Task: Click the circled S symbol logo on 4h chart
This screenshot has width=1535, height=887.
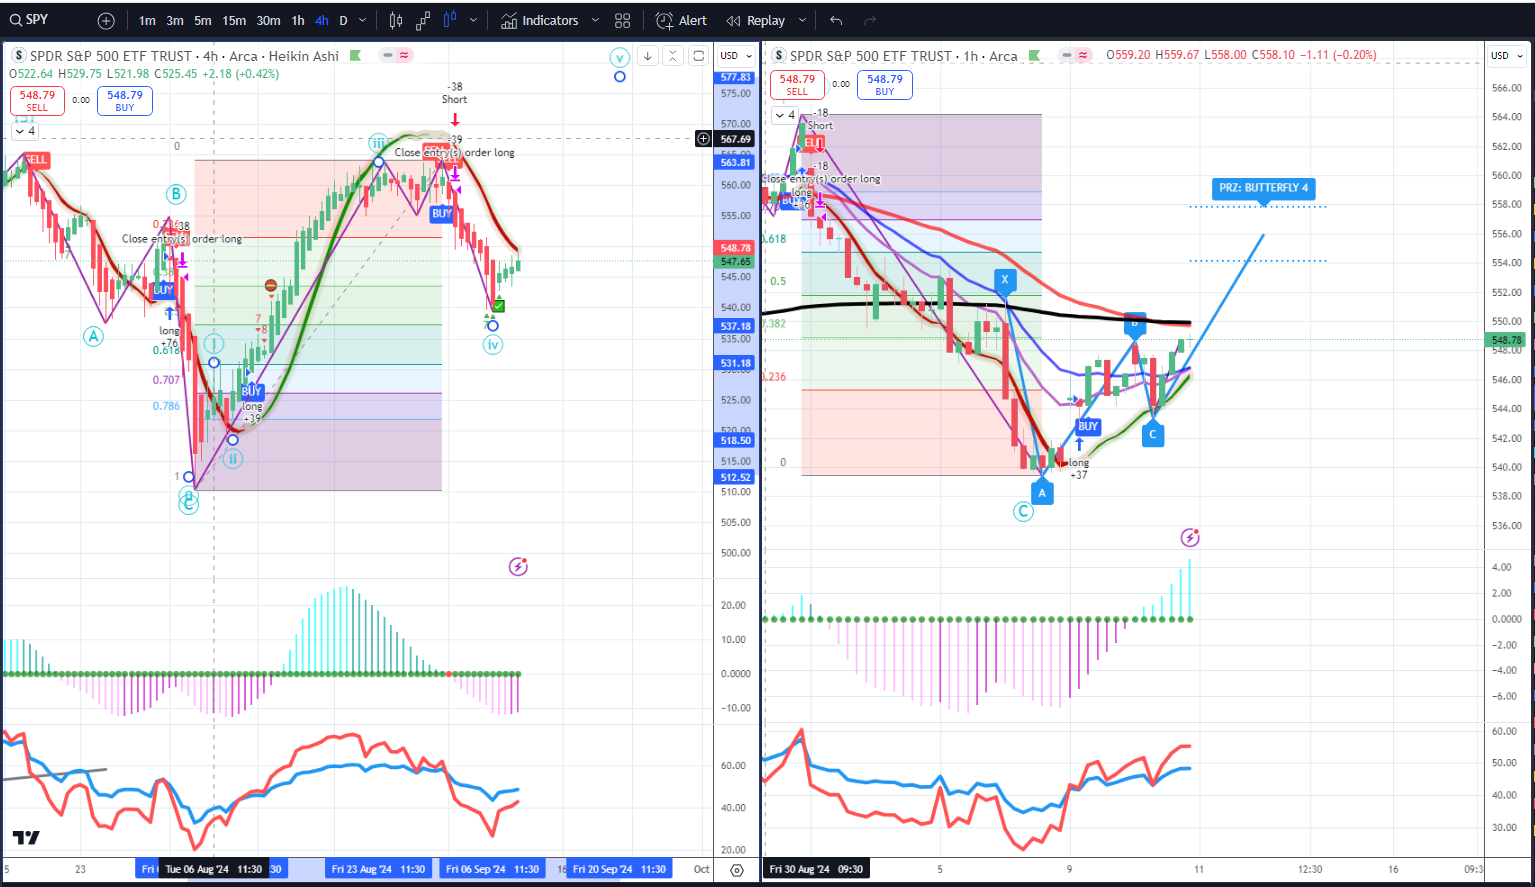Action: click(x=19, y=56)
